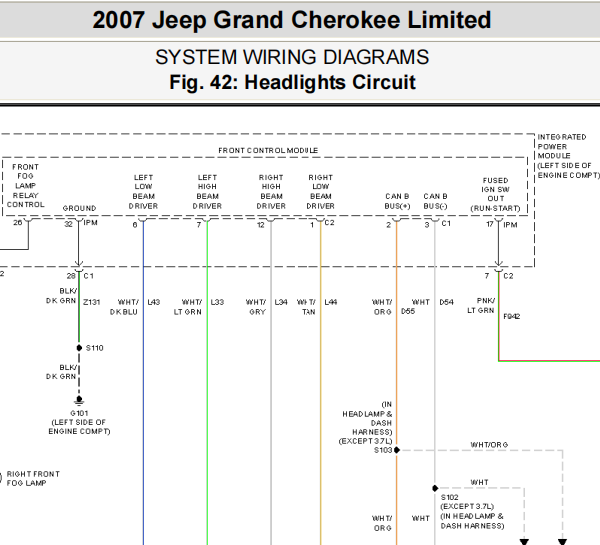Select 'WHT/ DK BLU' wire color label
Screen dimensions: 600x545
[124, 307]
